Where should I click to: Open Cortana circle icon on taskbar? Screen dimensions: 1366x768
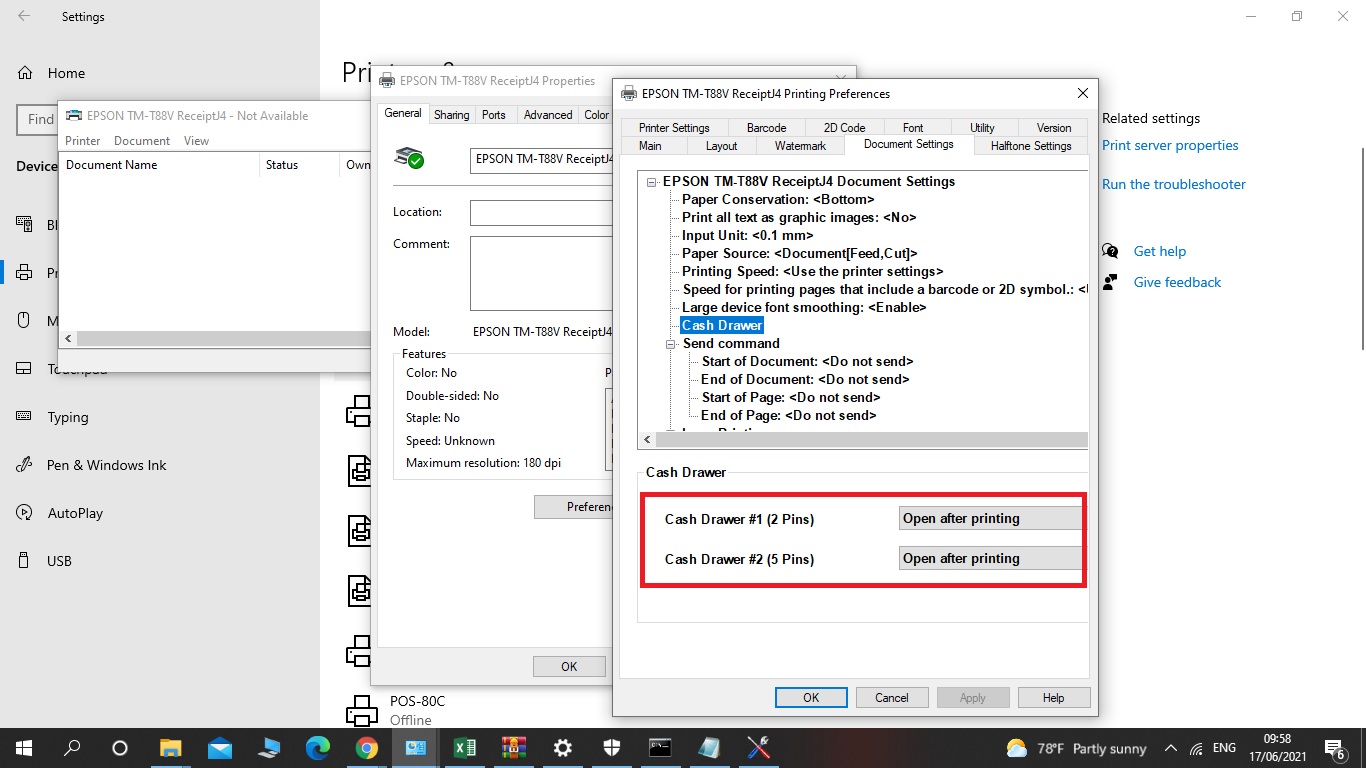point(120,748)
